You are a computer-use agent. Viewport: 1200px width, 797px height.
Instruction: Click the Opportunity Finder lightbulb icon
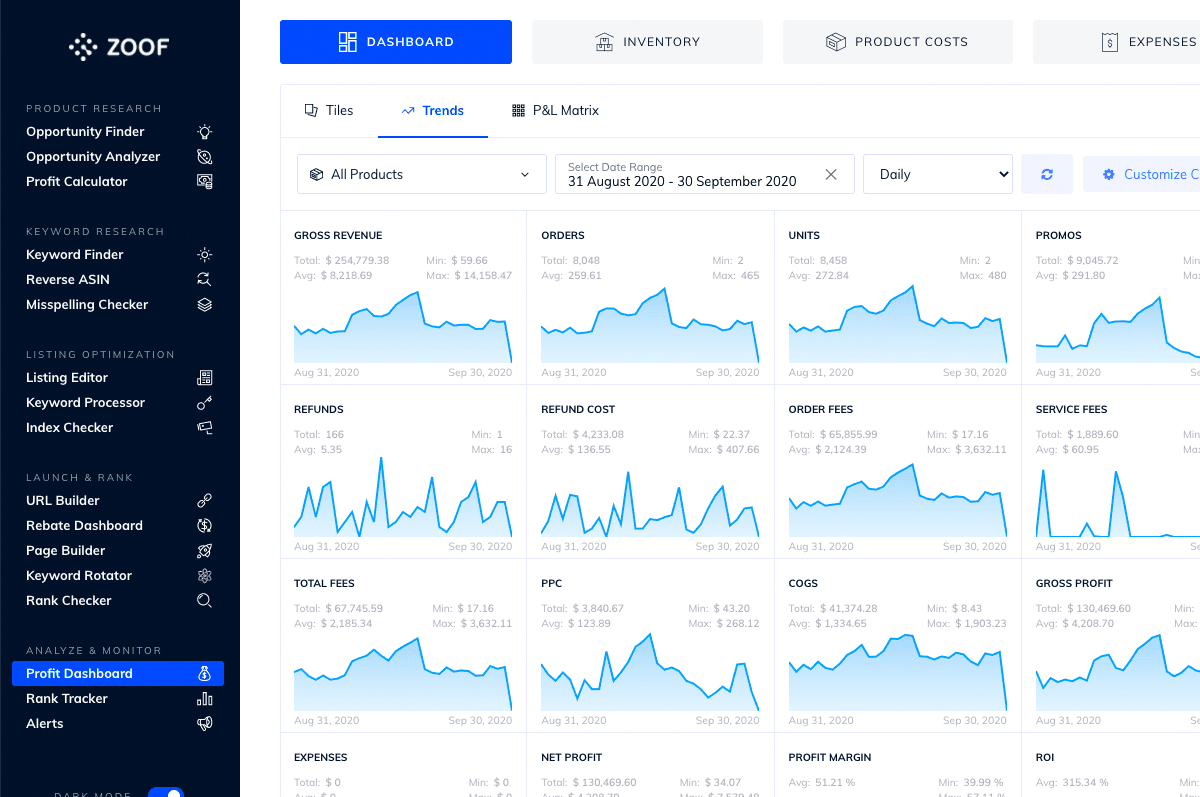pos(204,132)
